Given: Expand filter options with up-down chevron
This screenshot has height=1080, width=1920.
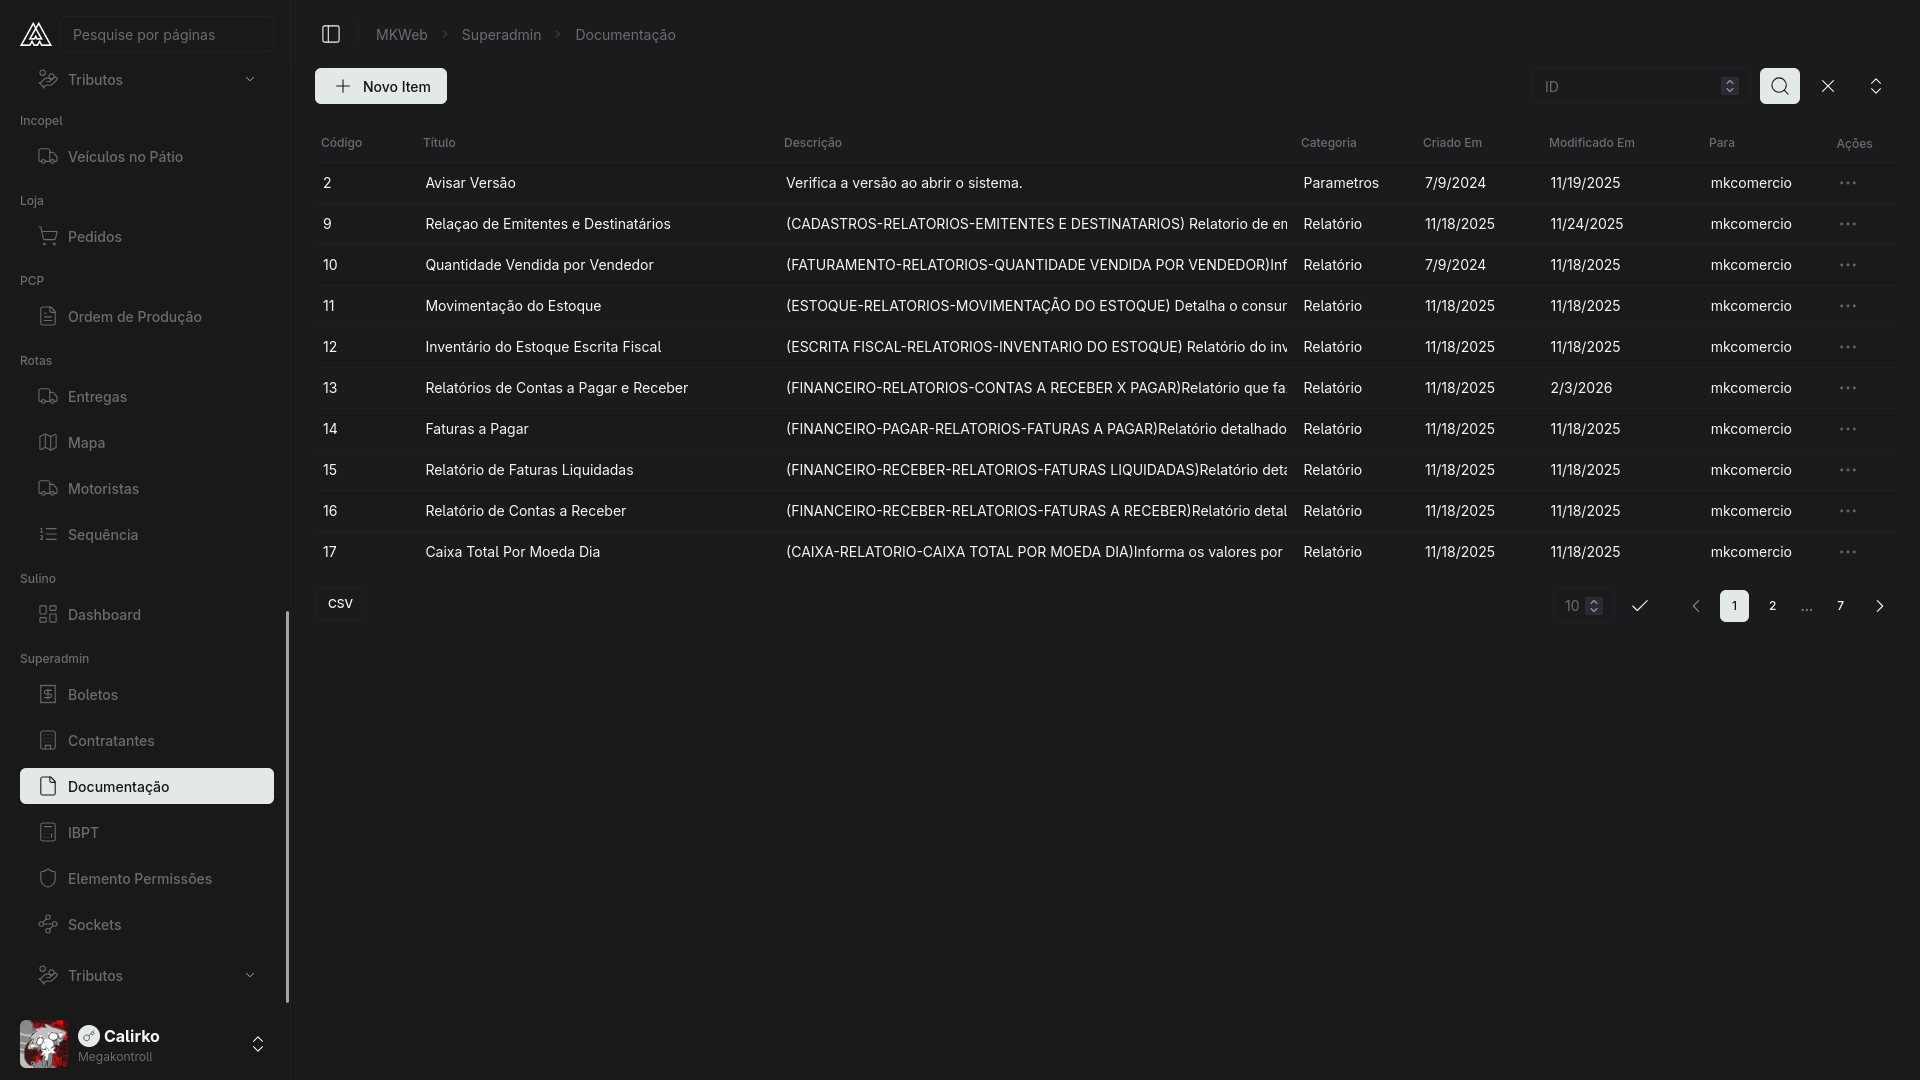Looking at the screenshot, I should click(x=1876, y=86).
